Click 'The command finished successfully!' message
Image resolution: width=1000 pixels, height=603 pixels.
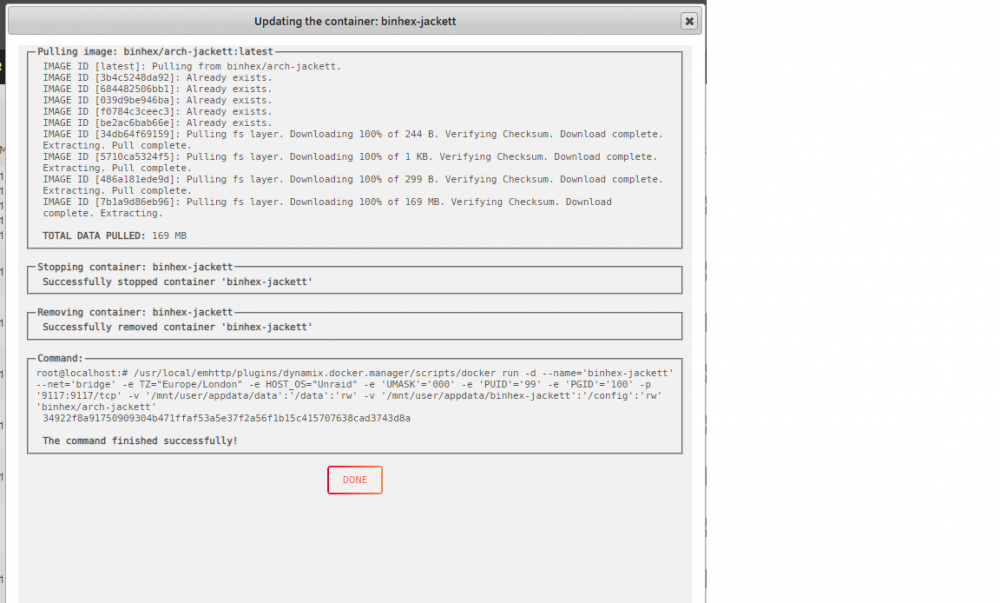click(x=140, y=441)
